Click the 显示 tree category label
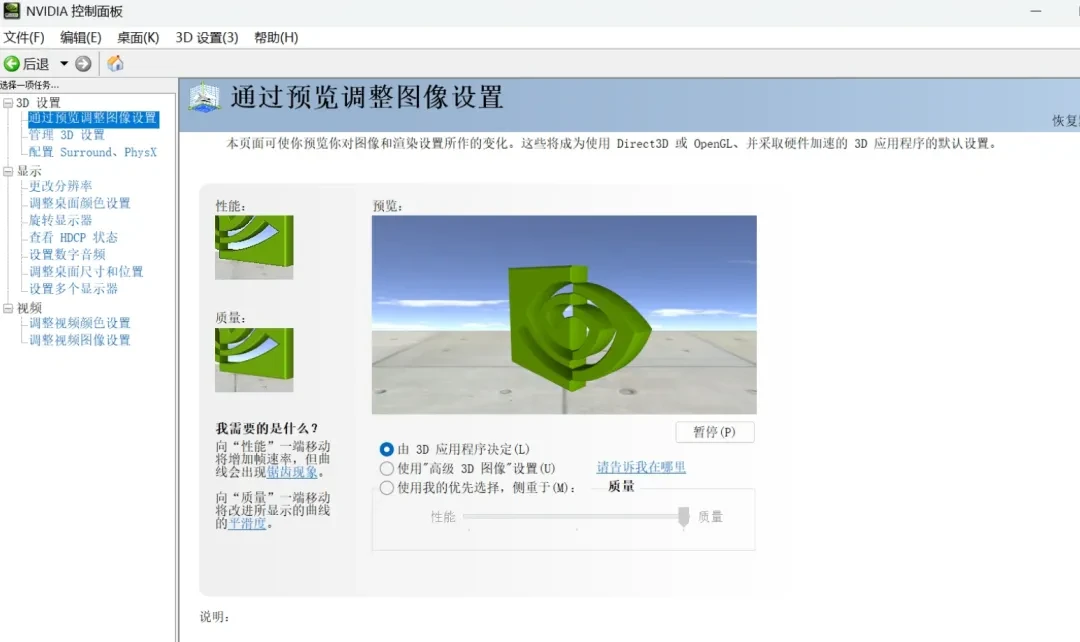 click(x=29, y=171)
